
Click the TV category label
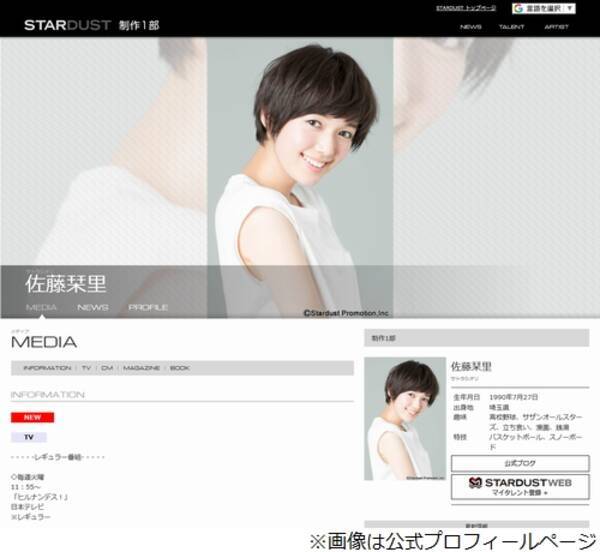click(x=29, y=437)
